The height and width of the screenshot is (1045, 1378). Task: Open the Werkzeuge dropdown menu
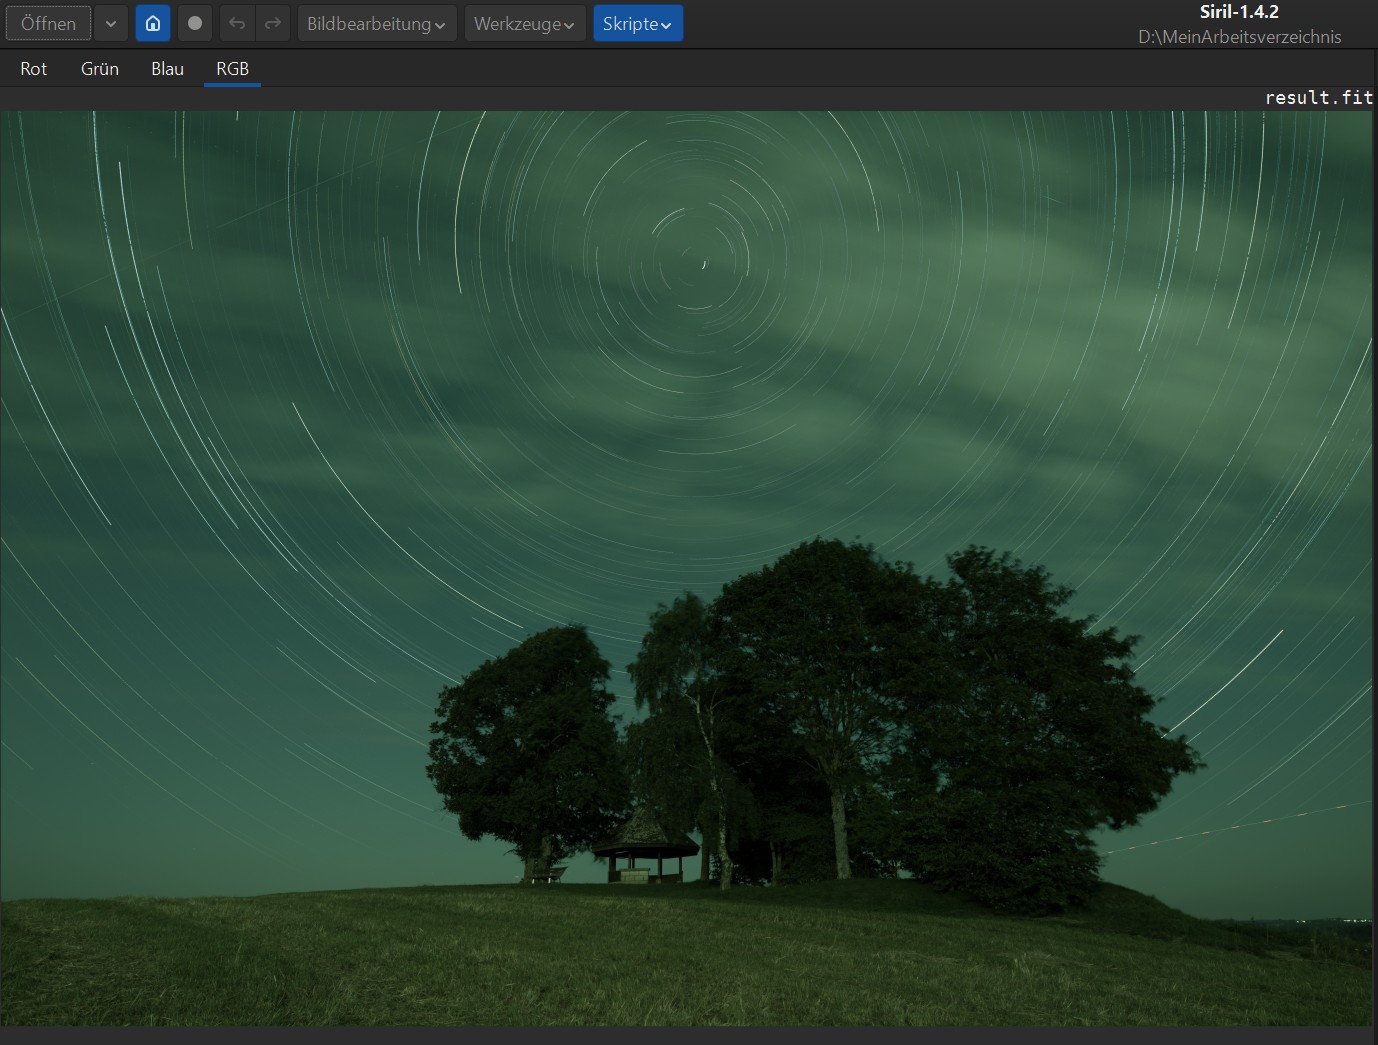[523, 23]
